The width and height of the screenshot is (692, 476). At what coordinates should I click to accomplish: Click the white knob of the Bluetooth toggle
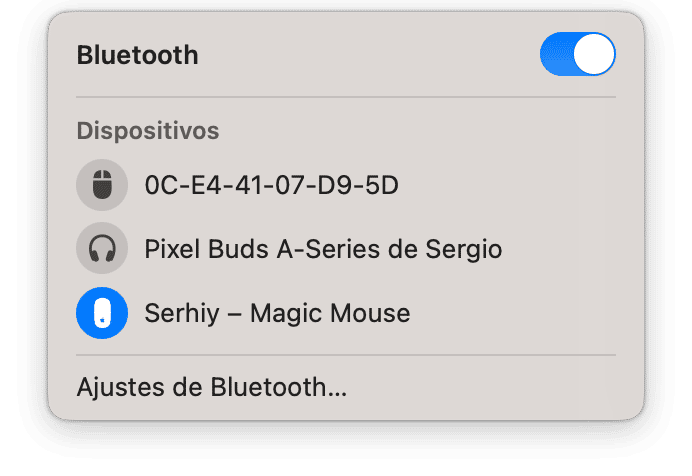(x=595, y=55)
